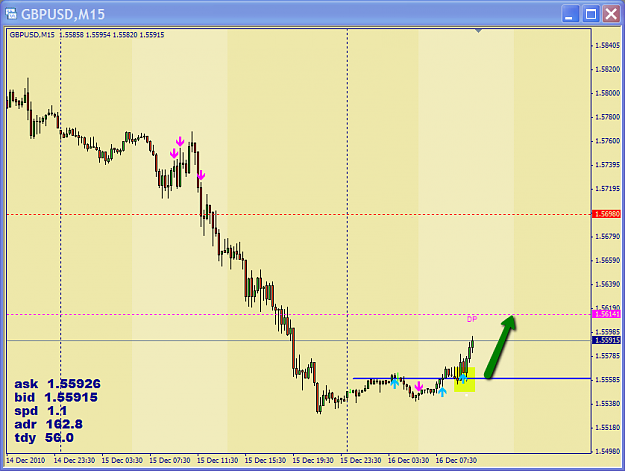Click the magenta 1.56141 price tag
This screenshot has width=625, height=471.
tap(607, 314)
